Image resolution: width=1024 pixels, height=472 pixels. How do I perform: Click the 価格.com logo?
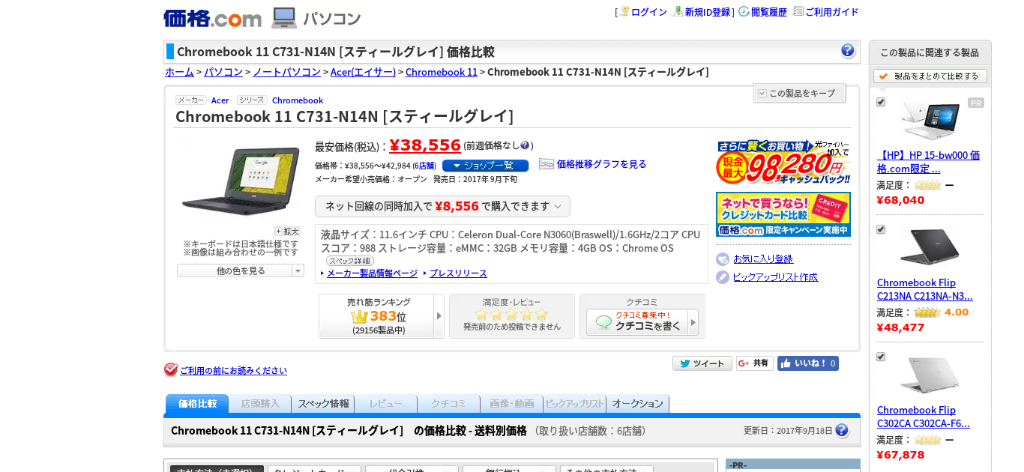tap(212, 18)
